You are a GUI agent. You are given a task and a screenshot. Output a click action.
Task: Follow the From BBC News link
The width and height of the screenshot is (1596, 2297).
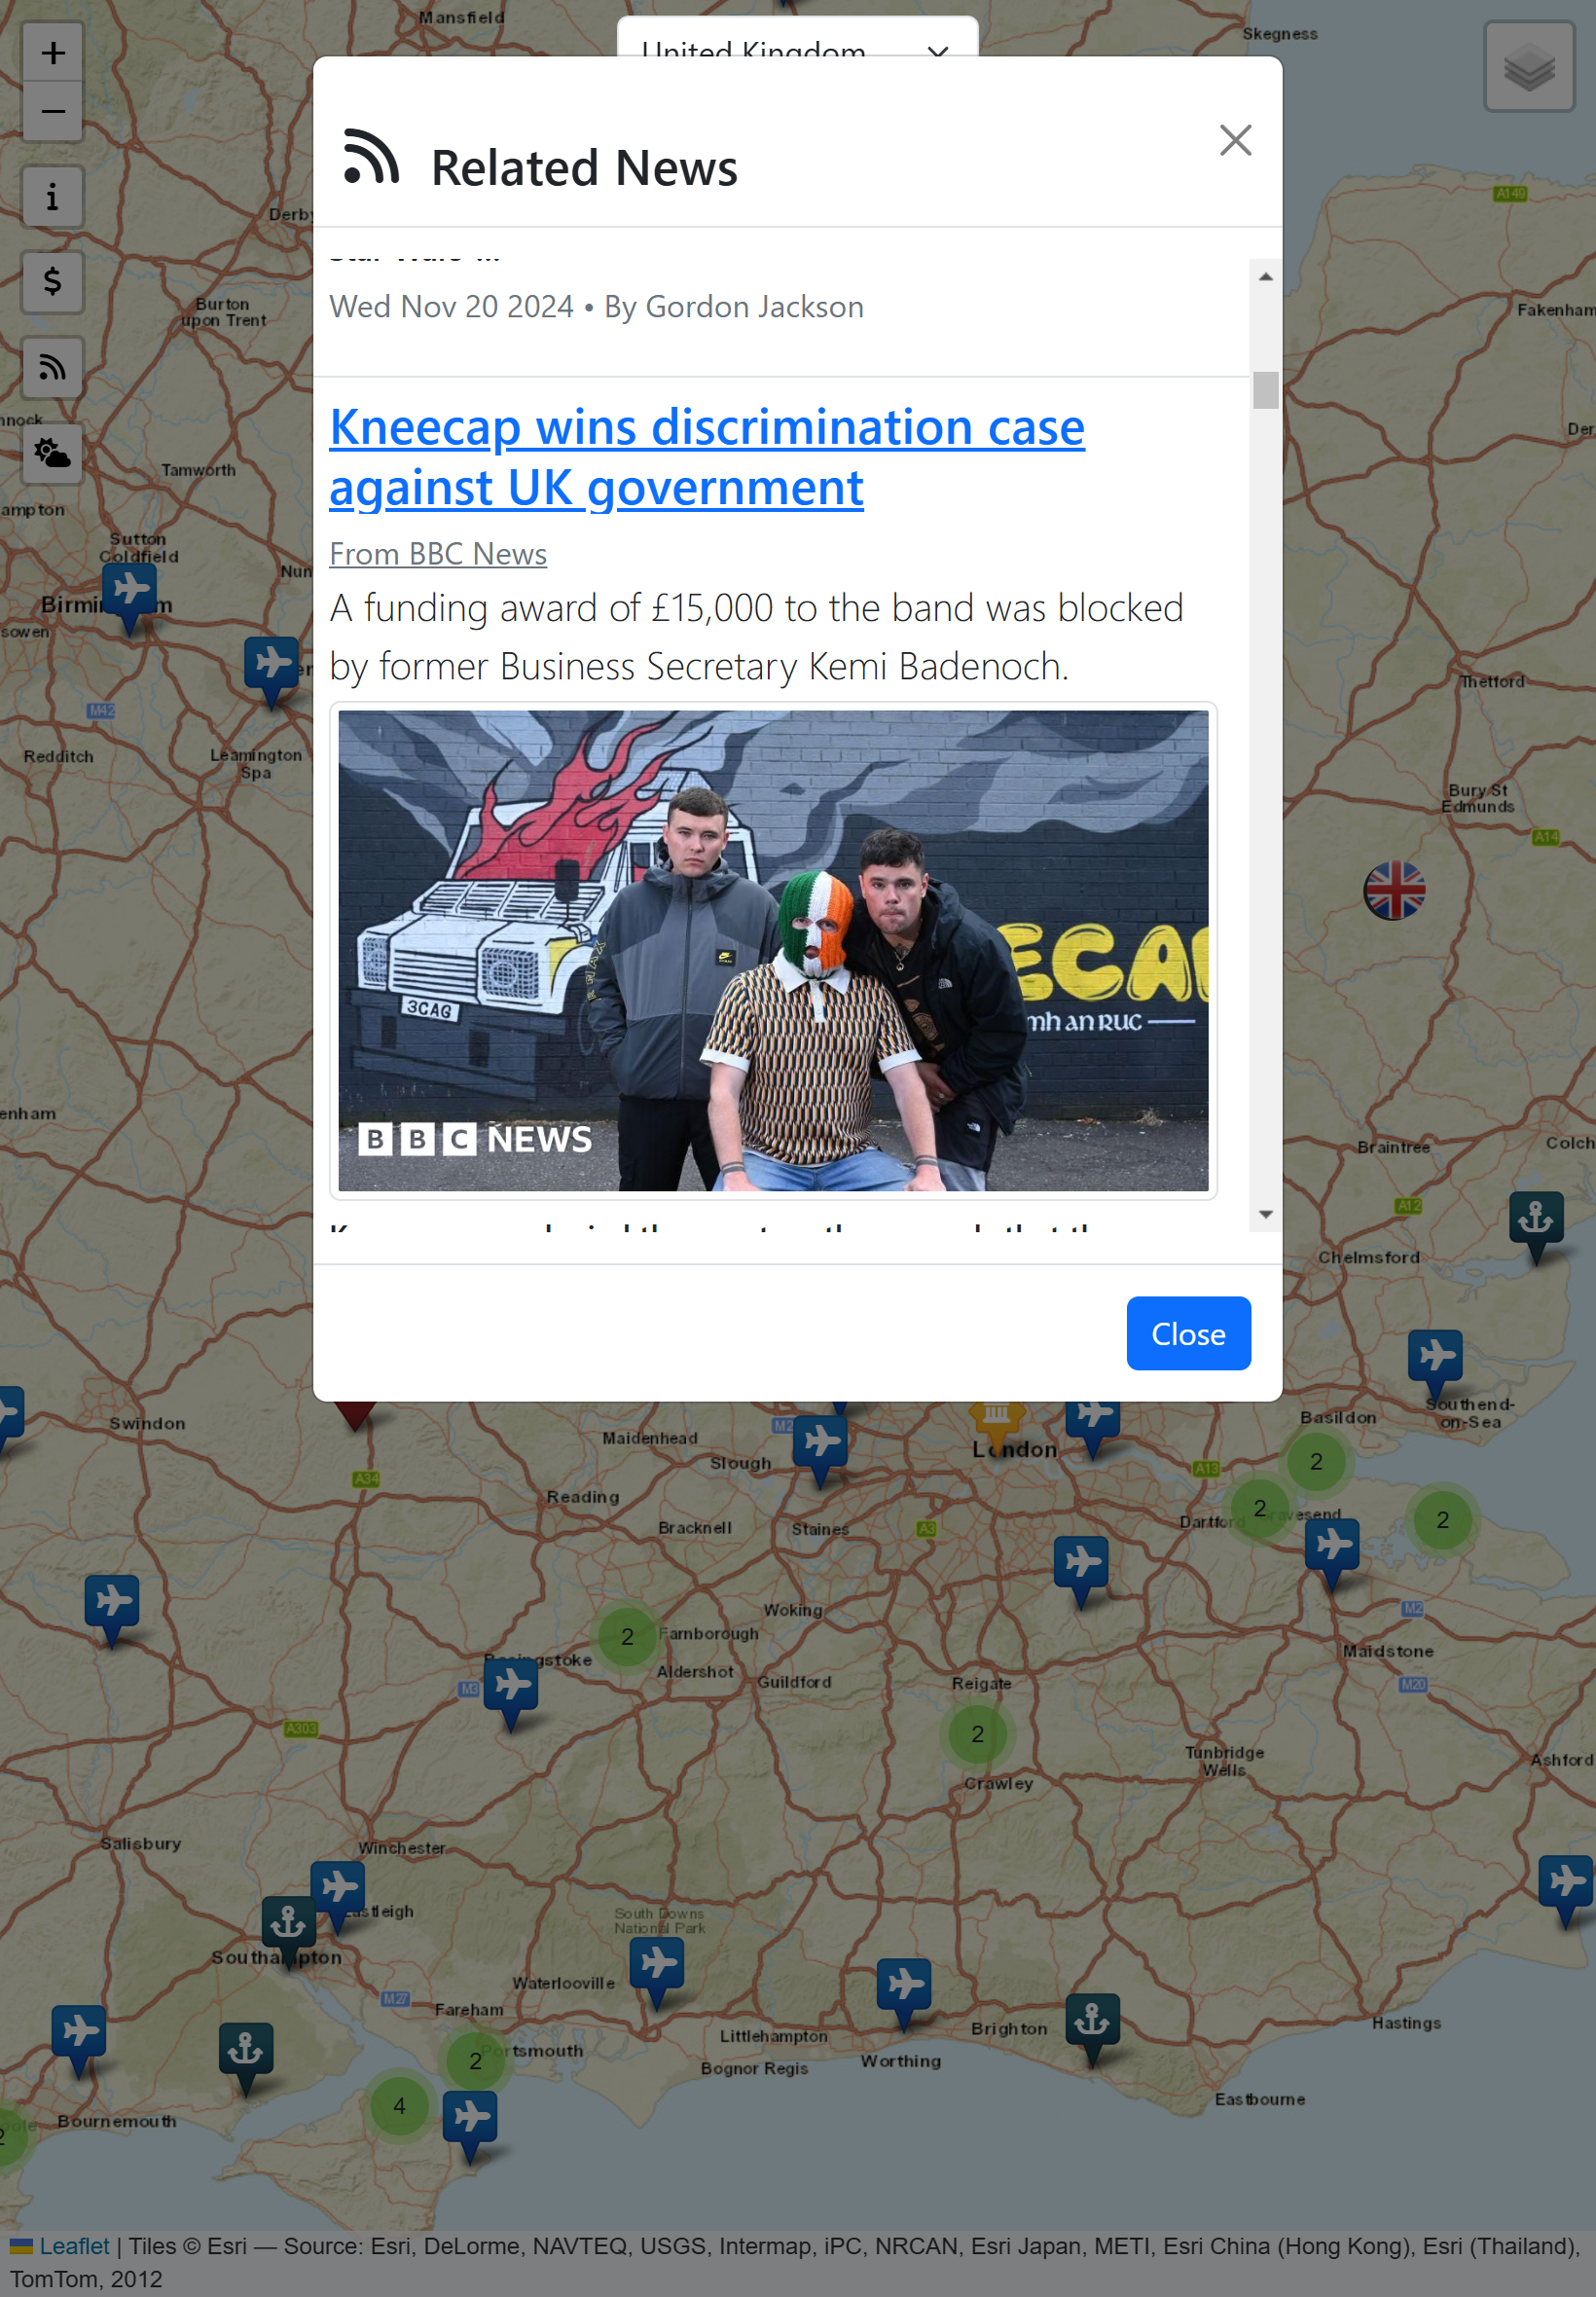(x=438, y=553)
